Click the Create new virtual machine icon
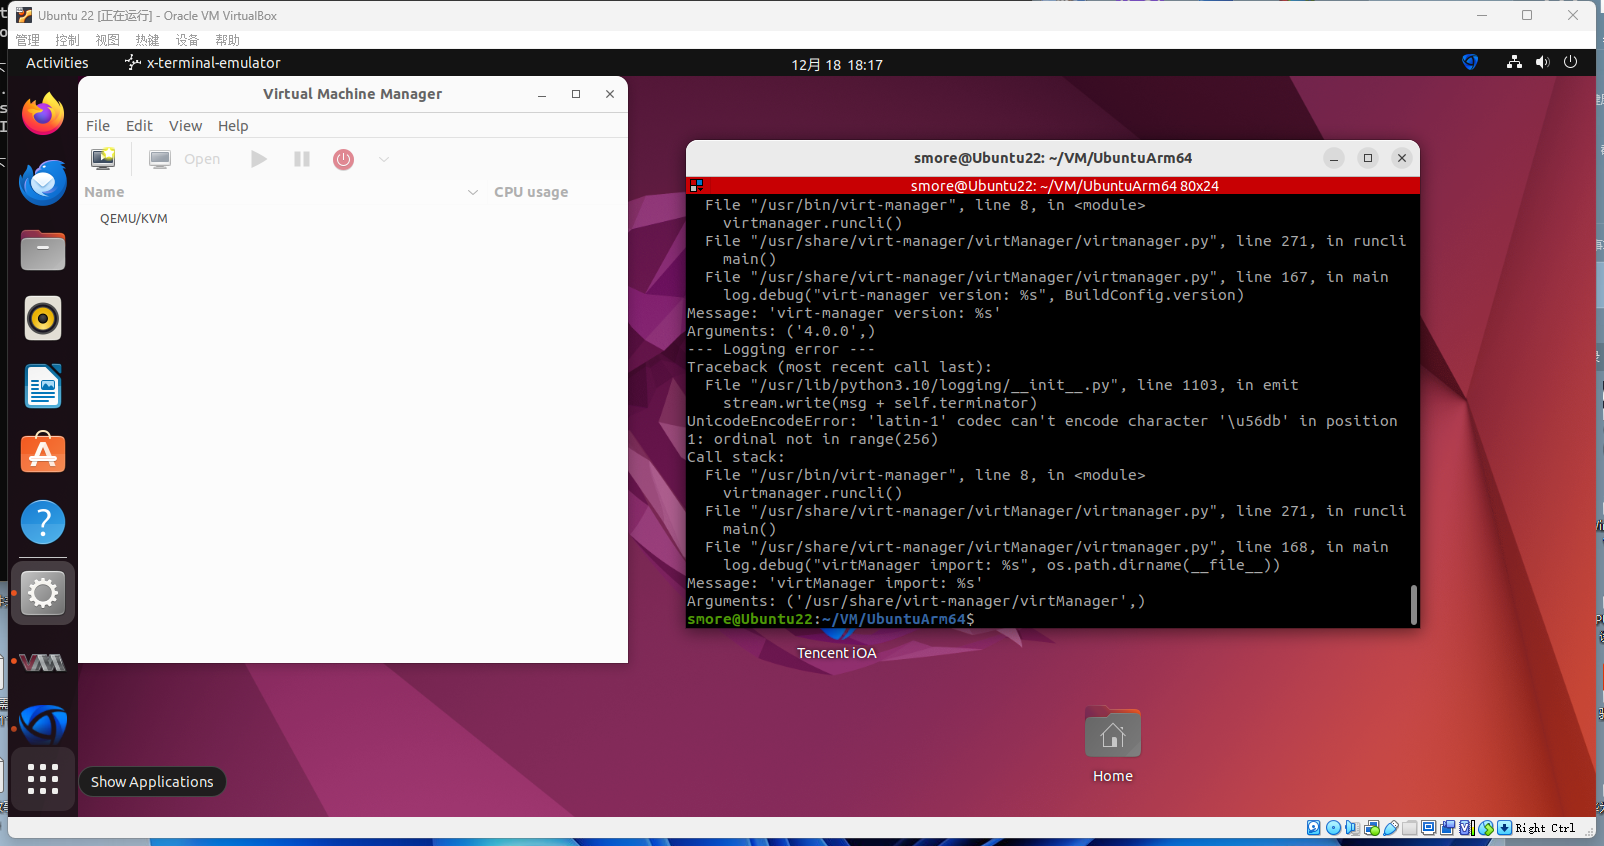This screenshot has height=846, width=1604. tap(103, 159)
